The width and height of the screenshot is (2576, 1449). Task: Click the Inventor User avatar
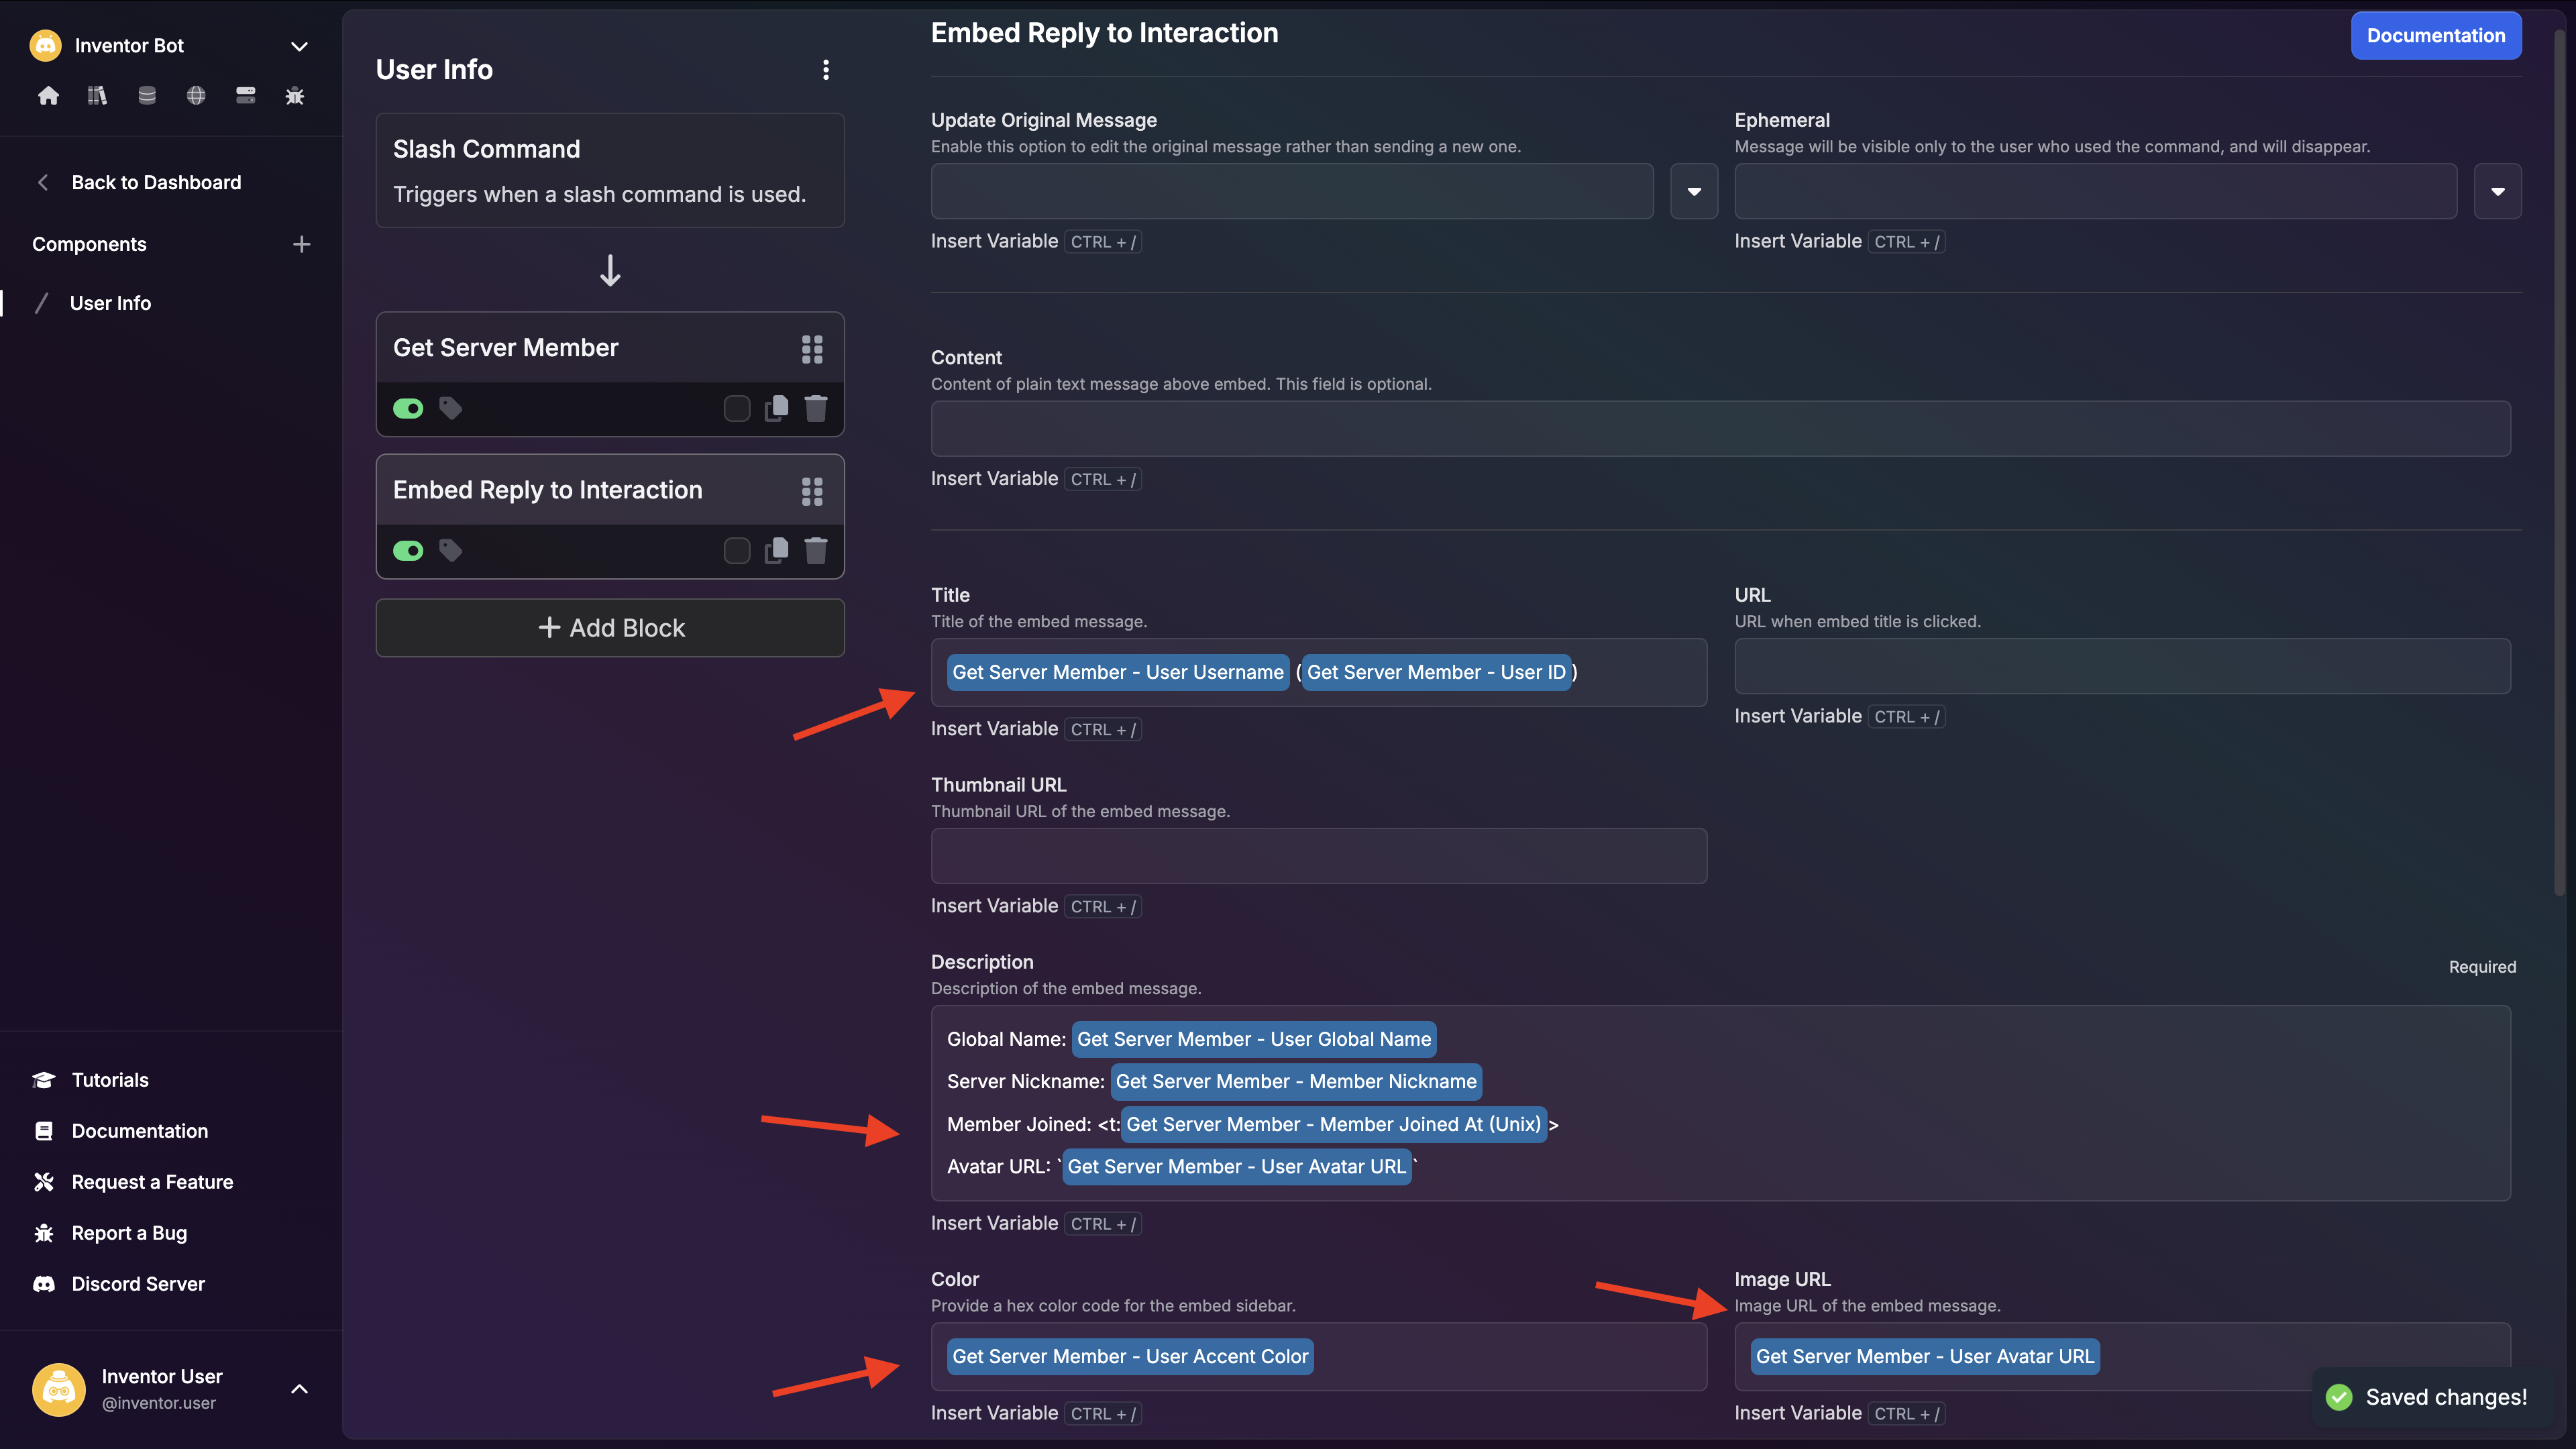59,1389
